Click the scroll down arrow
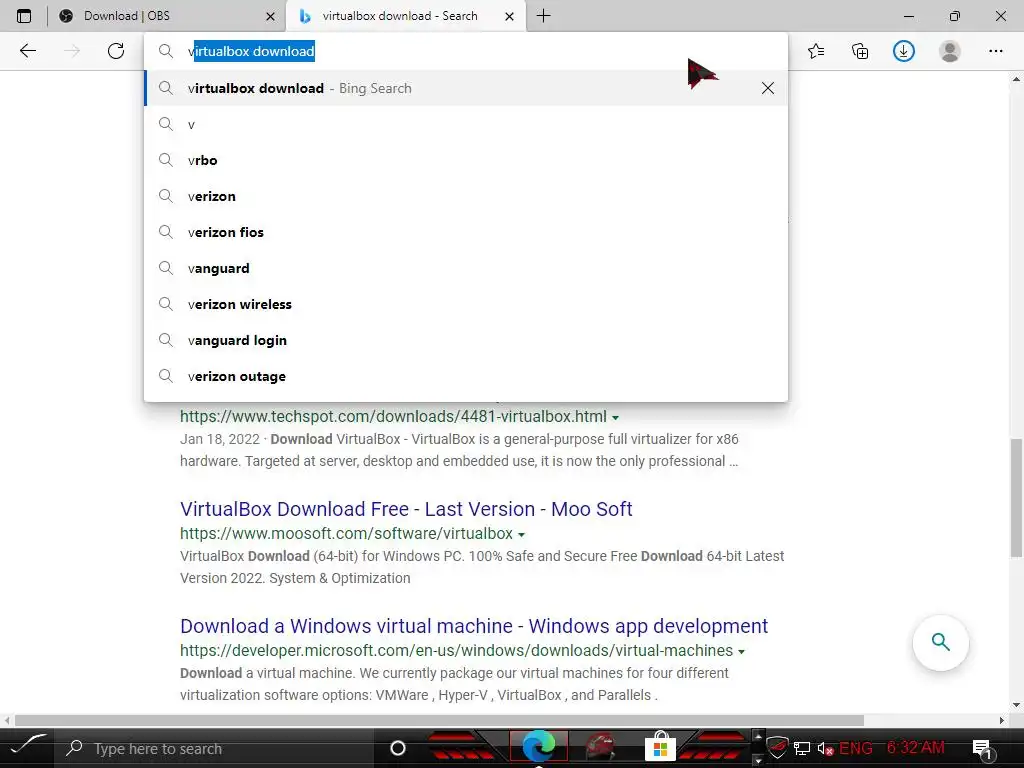This screenshot has width=1024, height=768. pyautogui.click(x=1016, y=705)
